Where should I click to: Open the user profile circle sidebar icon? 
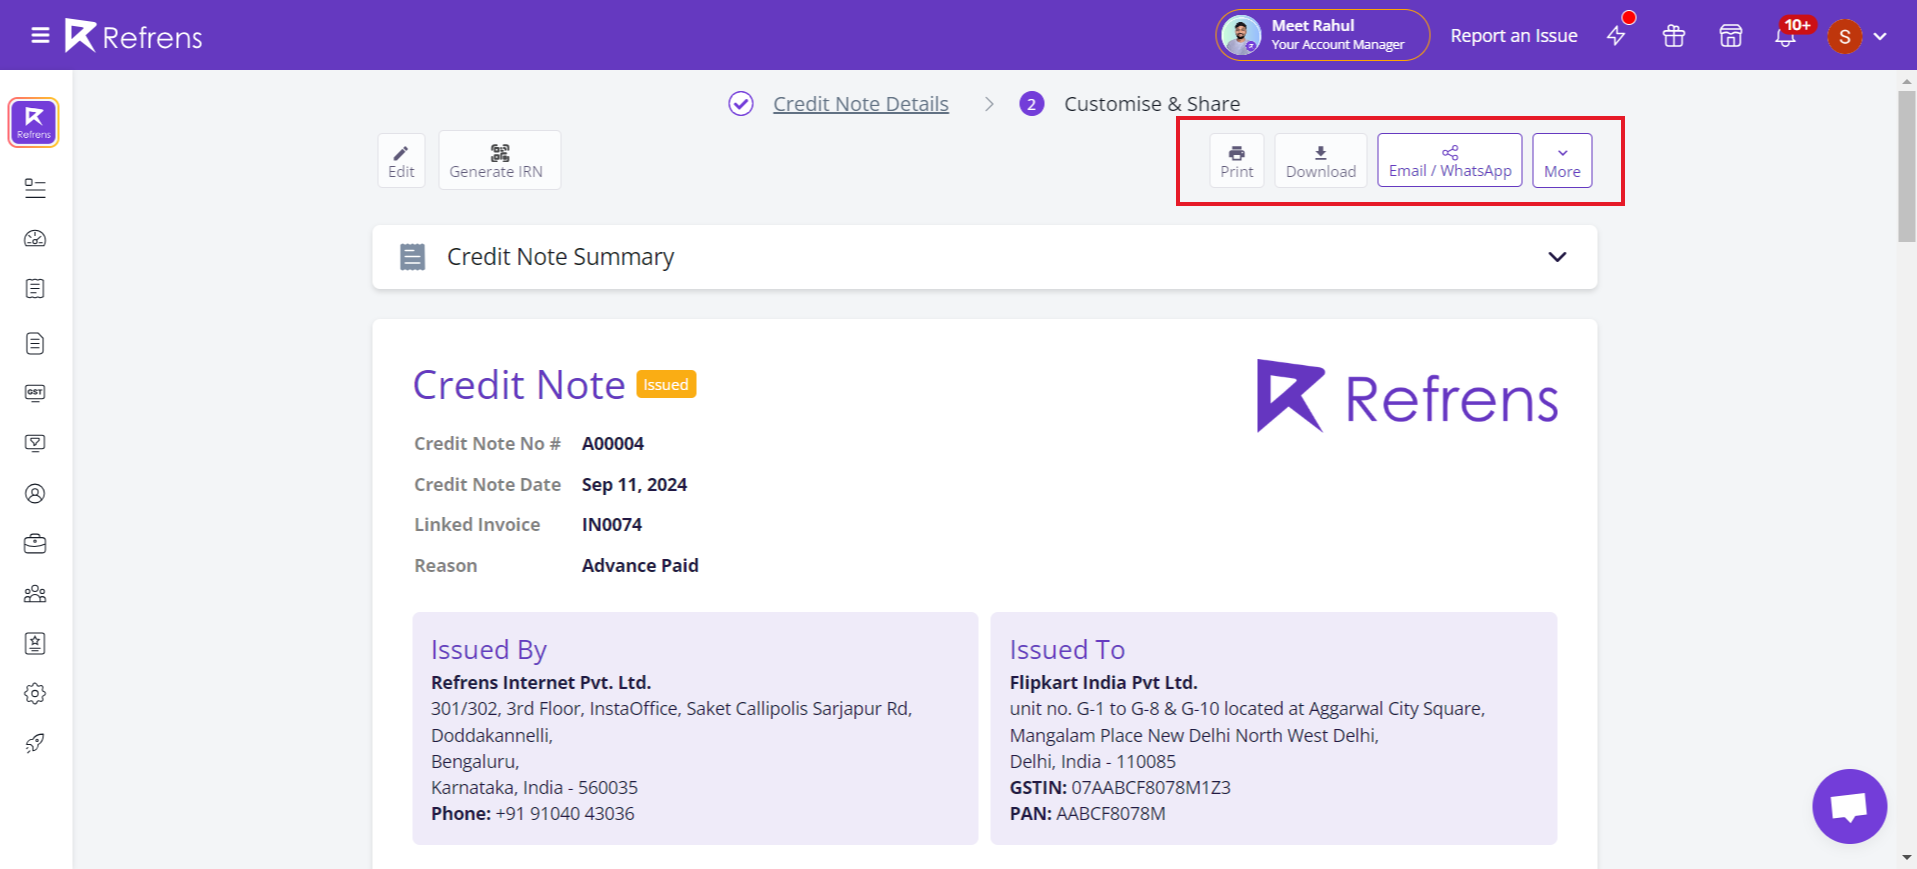pyautogui.click(x=35, y=494)
